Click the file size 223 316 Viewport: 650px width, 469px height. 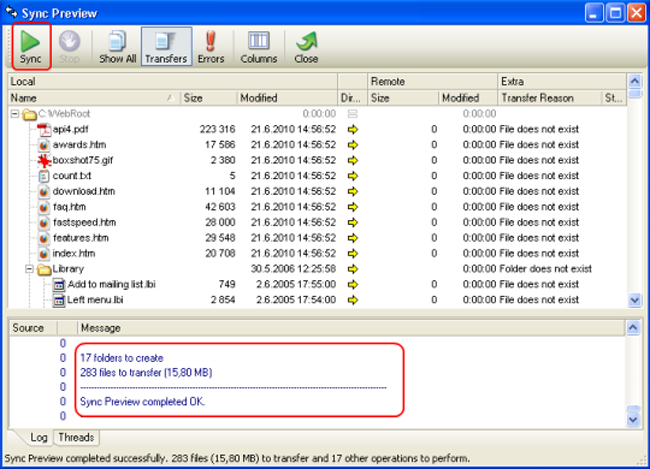[217, 129]
